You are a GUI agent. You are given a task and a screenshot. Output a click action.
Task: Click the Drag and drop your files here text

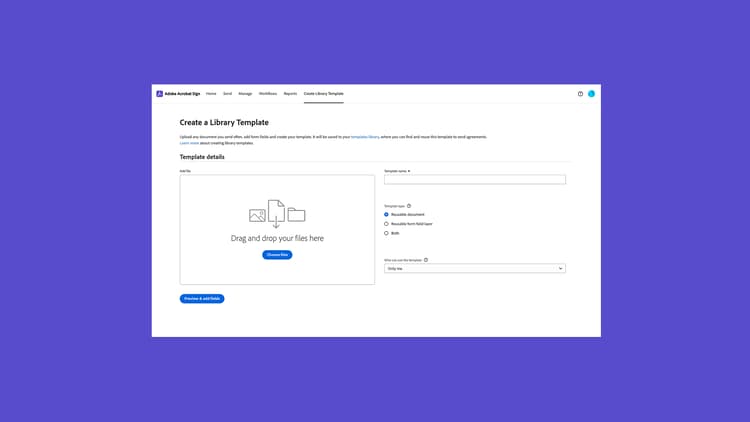pyautogui.click(x=277, y=238)
